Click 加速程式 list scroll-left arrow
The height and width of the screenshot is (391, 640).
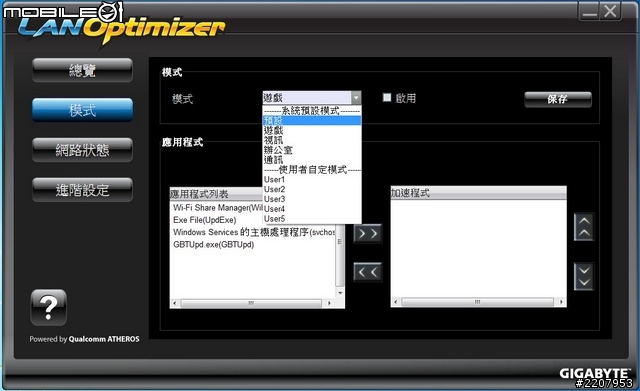[x=396, y=302]
